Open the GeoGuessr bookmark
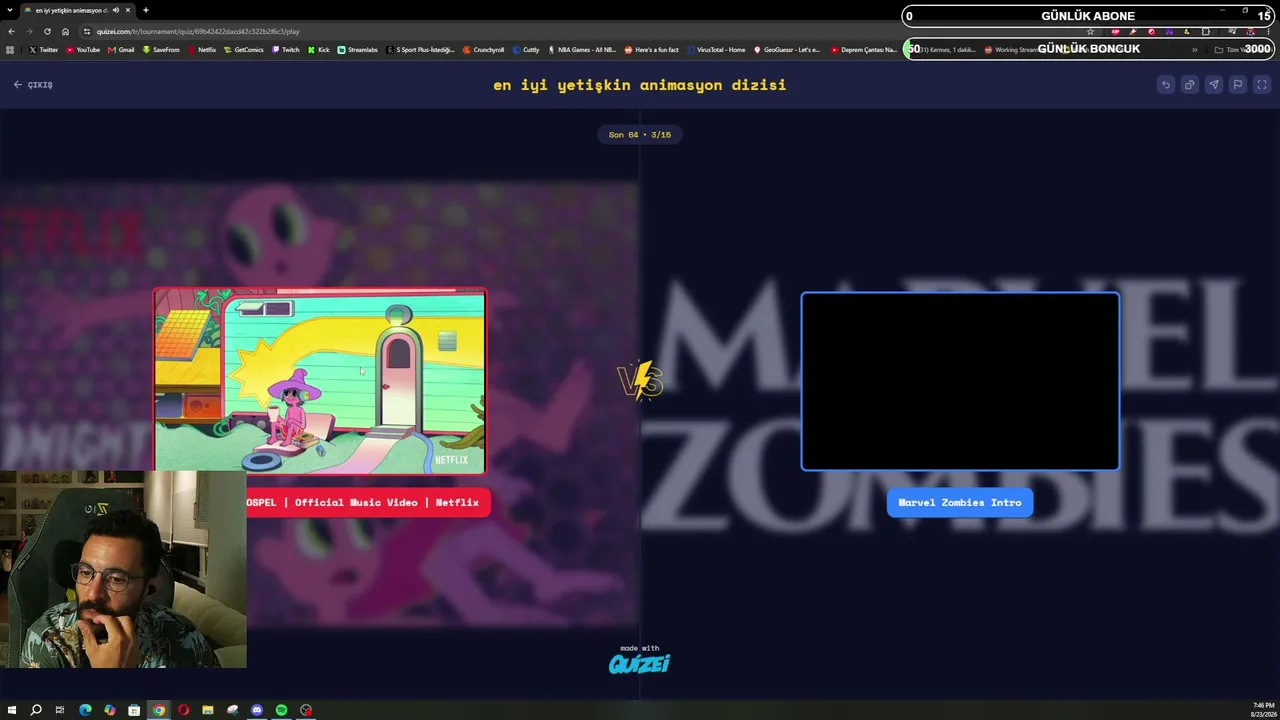The height and width of the screenshot is (720, 1280). click(787, 50)
